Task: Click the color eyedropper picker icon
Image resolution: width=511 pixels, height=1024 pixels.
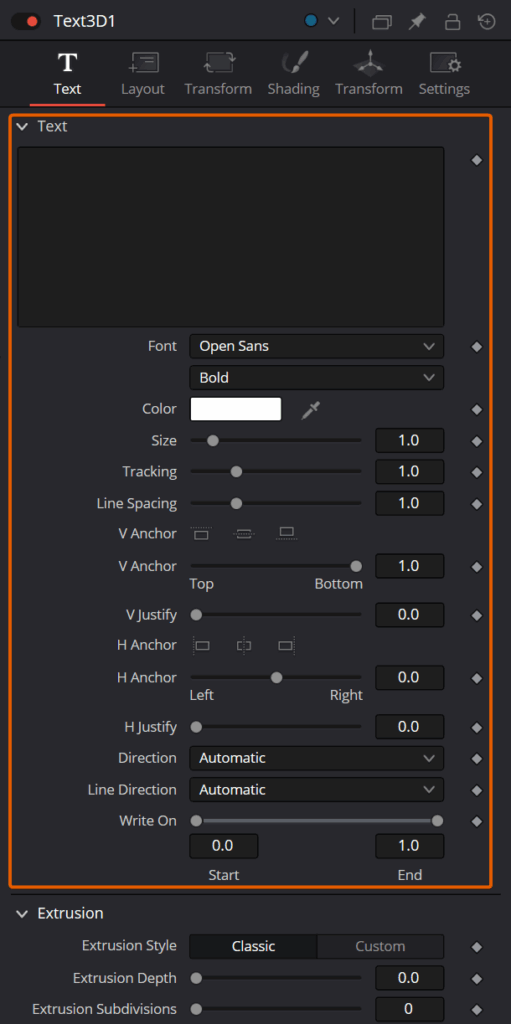Action: point(311,410)
